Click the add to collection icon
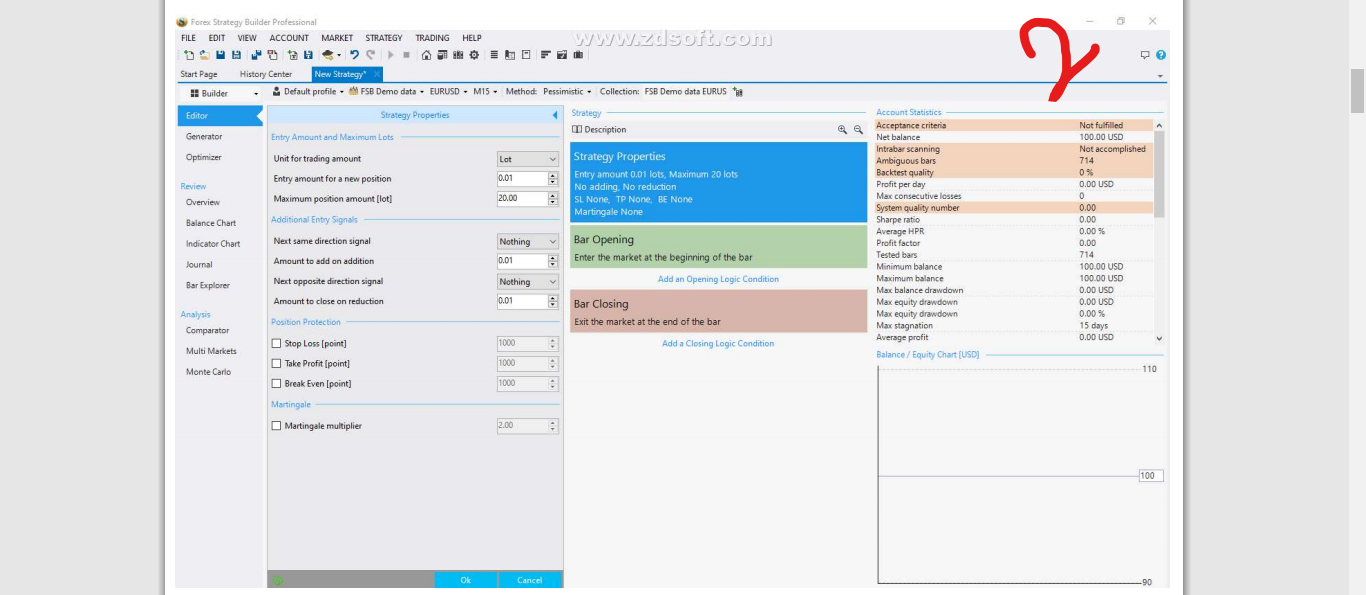The width and height of the screenshot is (1366, 595). click(x=738, y=91)
